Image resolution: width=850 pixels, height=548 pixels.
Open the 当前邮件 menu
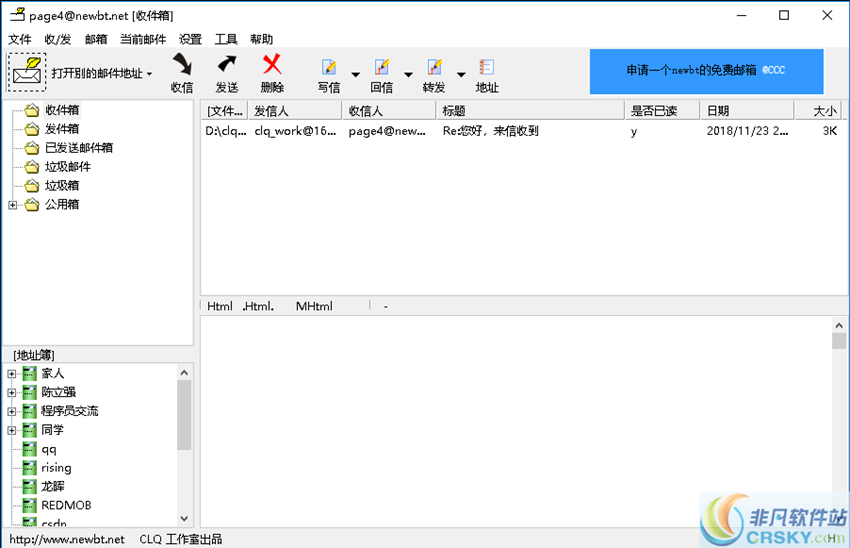[143, 39]
